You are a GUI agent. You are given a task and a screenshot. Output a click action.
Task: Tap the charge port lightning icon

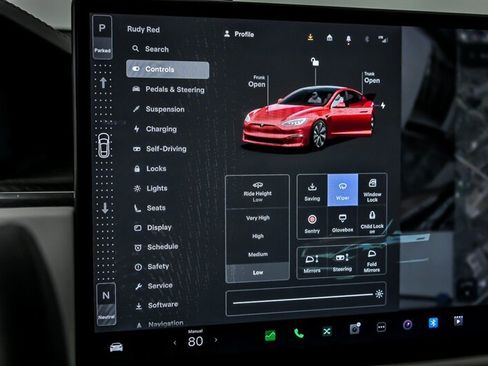383,105
